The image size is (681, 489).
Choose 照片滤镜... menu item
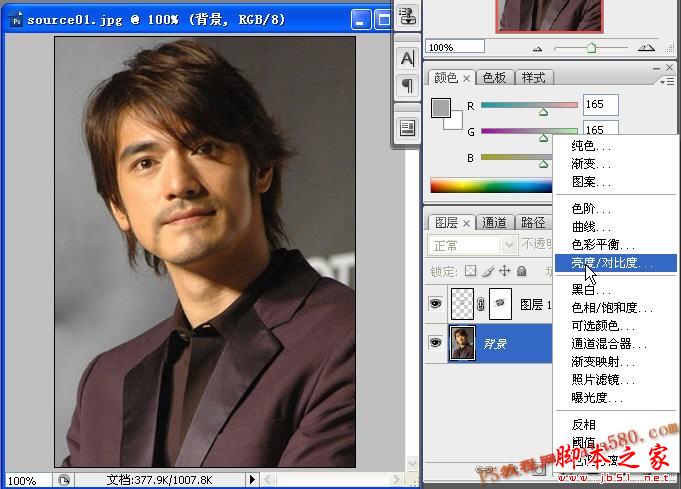click(615, 380)
